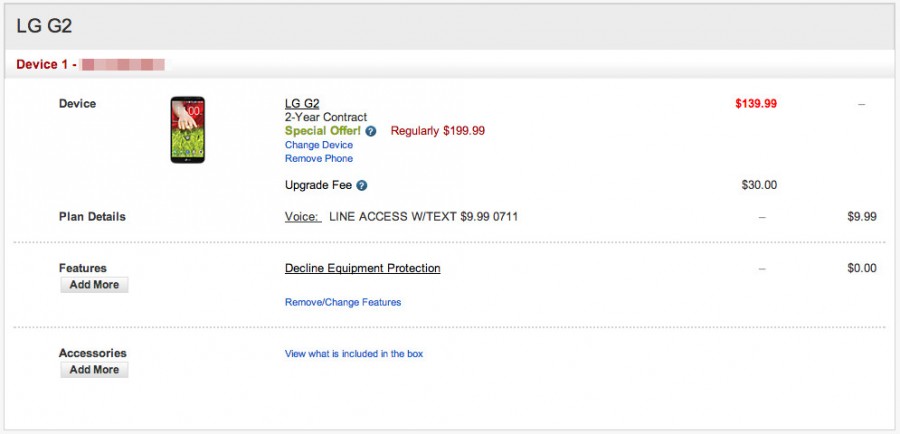Viewport: 900px width, 434px height.
Task: Click the green Special Offer! text
Action: (x=322, y=131)
